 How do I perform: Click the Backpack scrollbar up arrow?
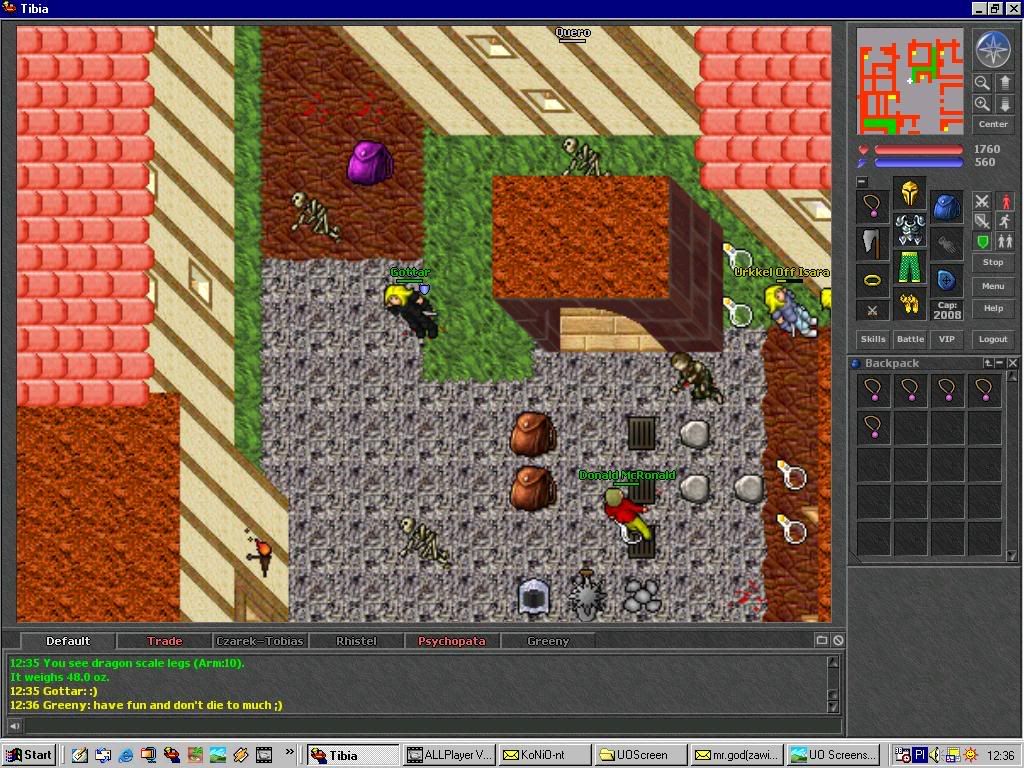[x=1012, y=377]
